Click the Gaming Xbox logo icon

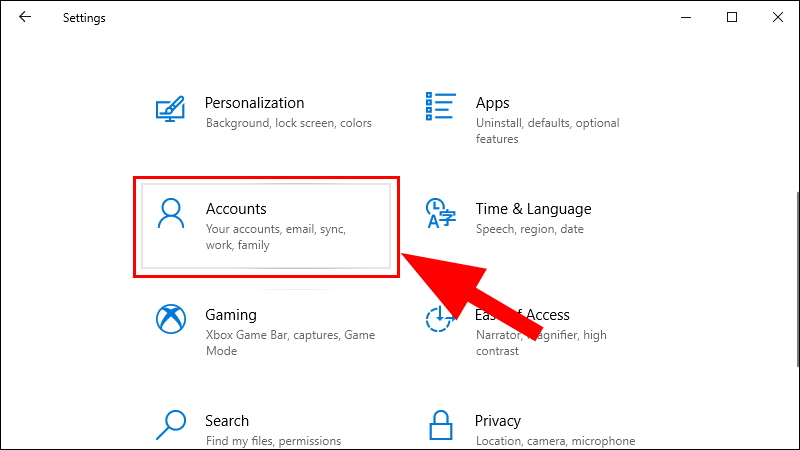coord(172,320)
